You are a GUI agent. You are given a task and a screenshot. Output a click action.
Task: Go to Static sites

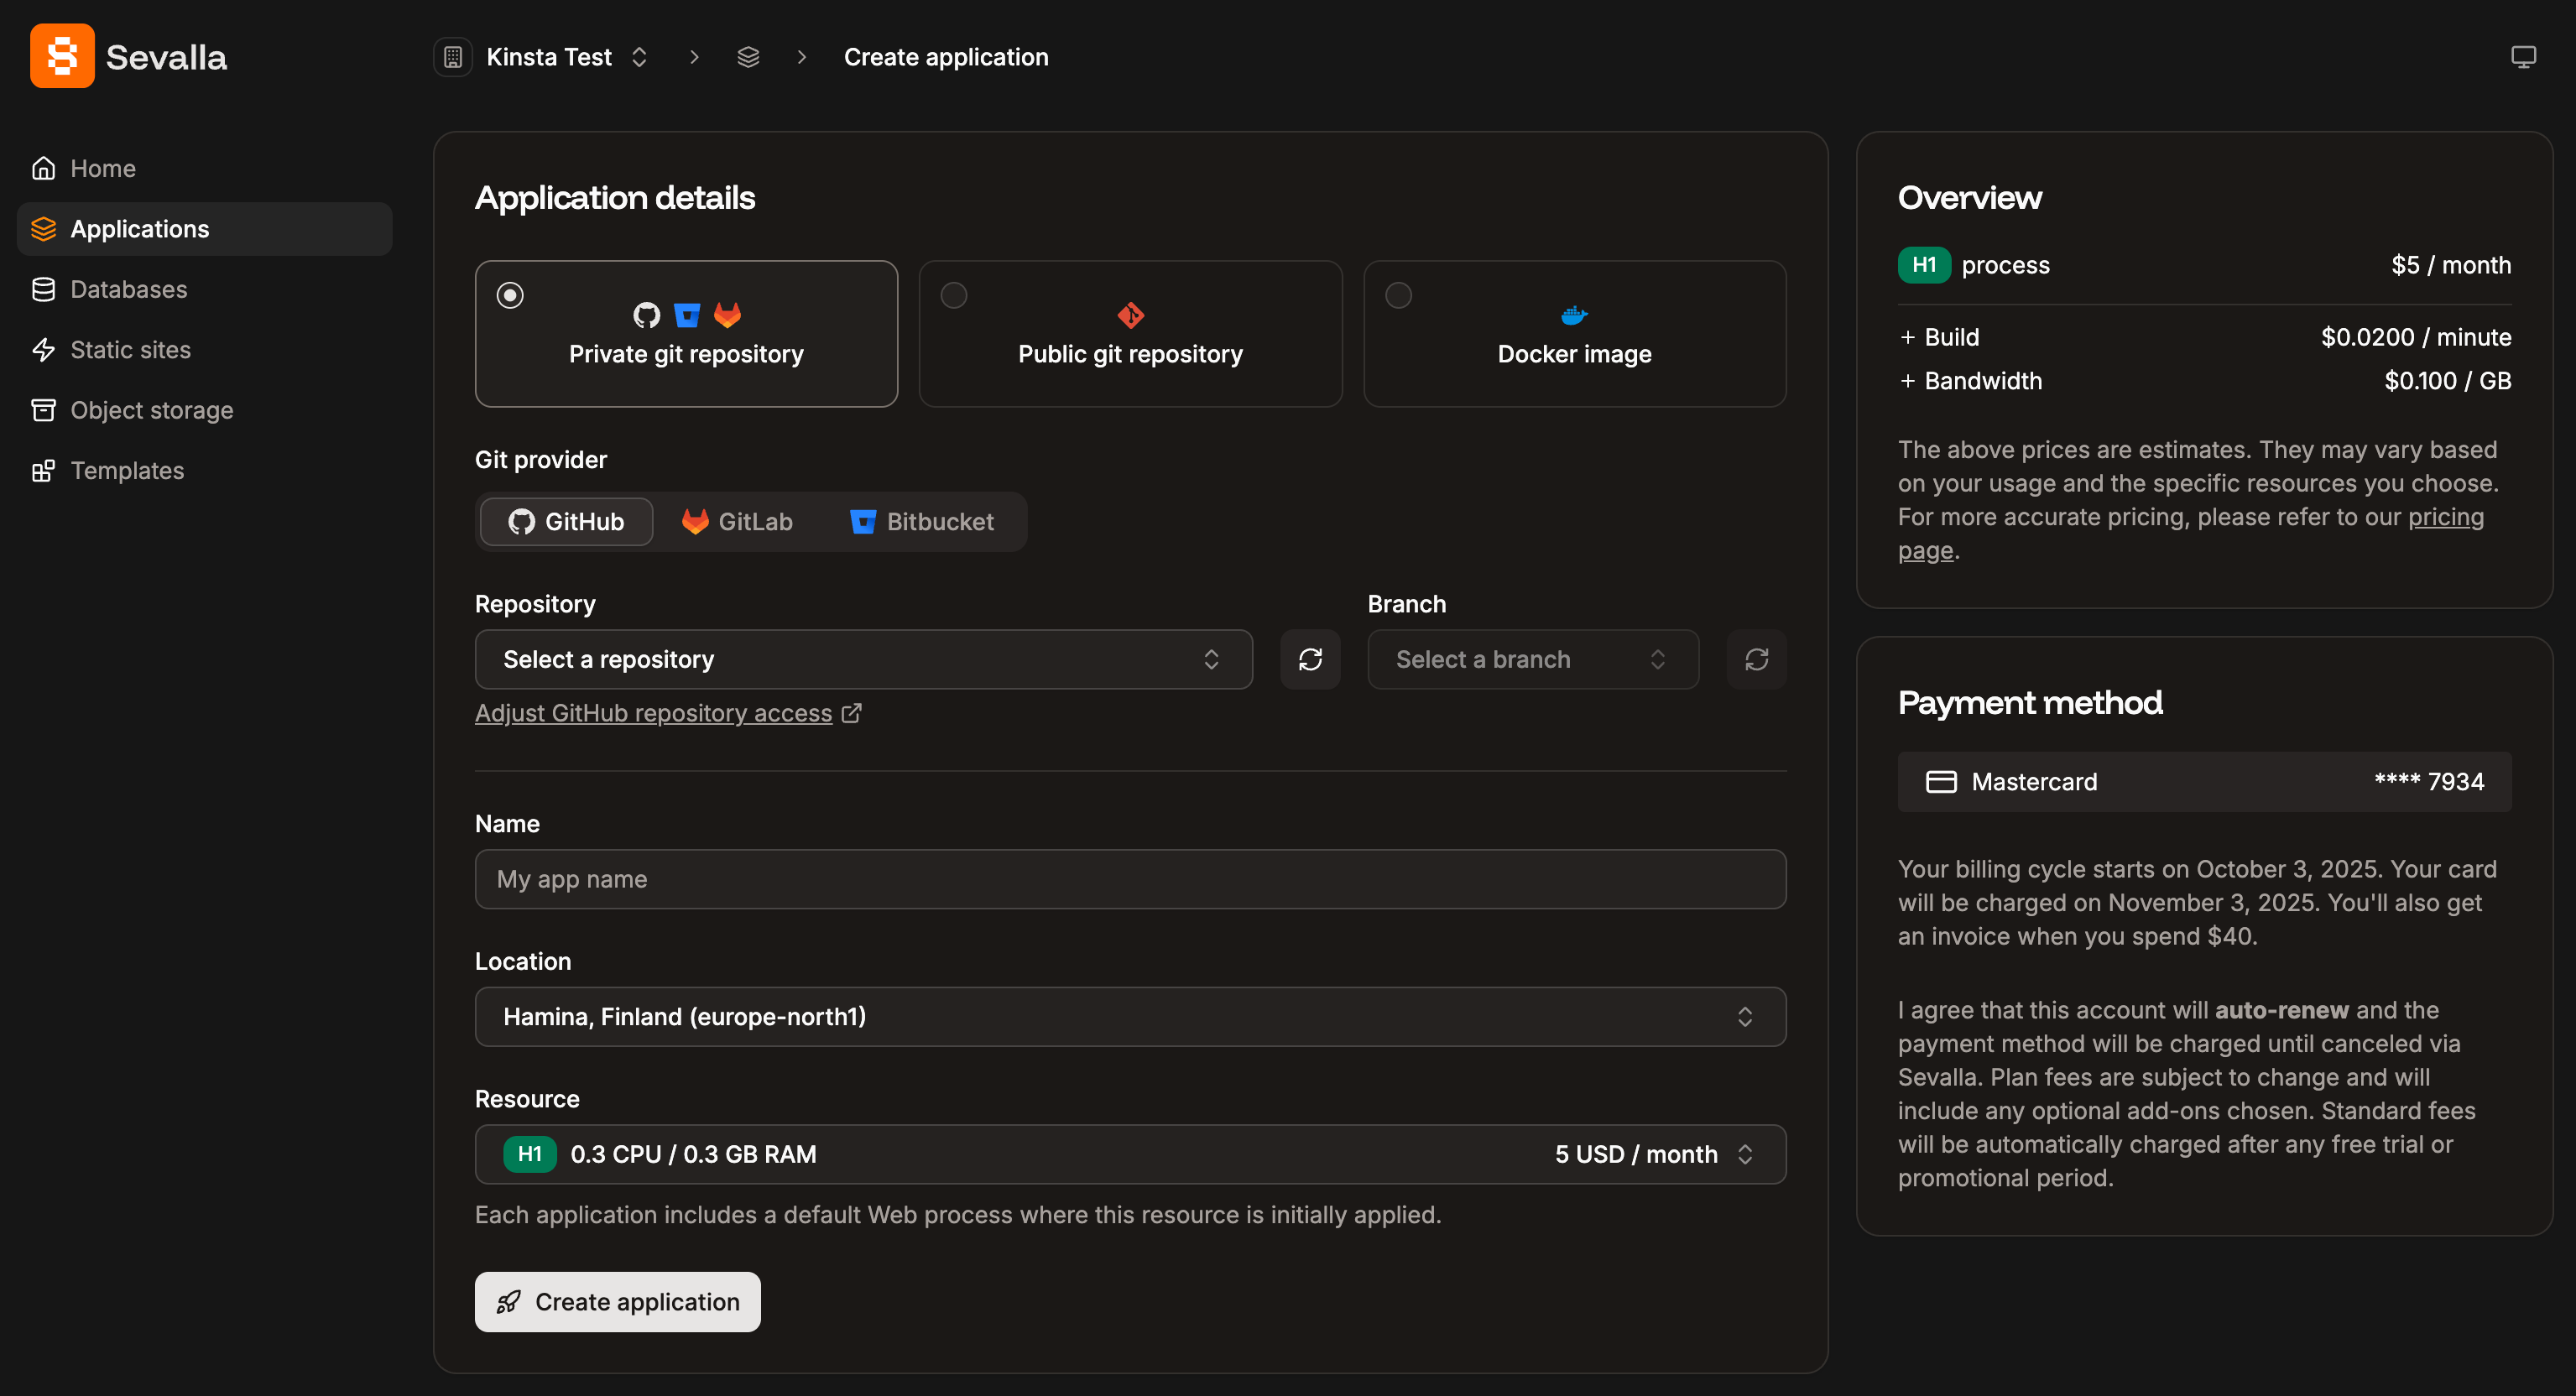130,350
